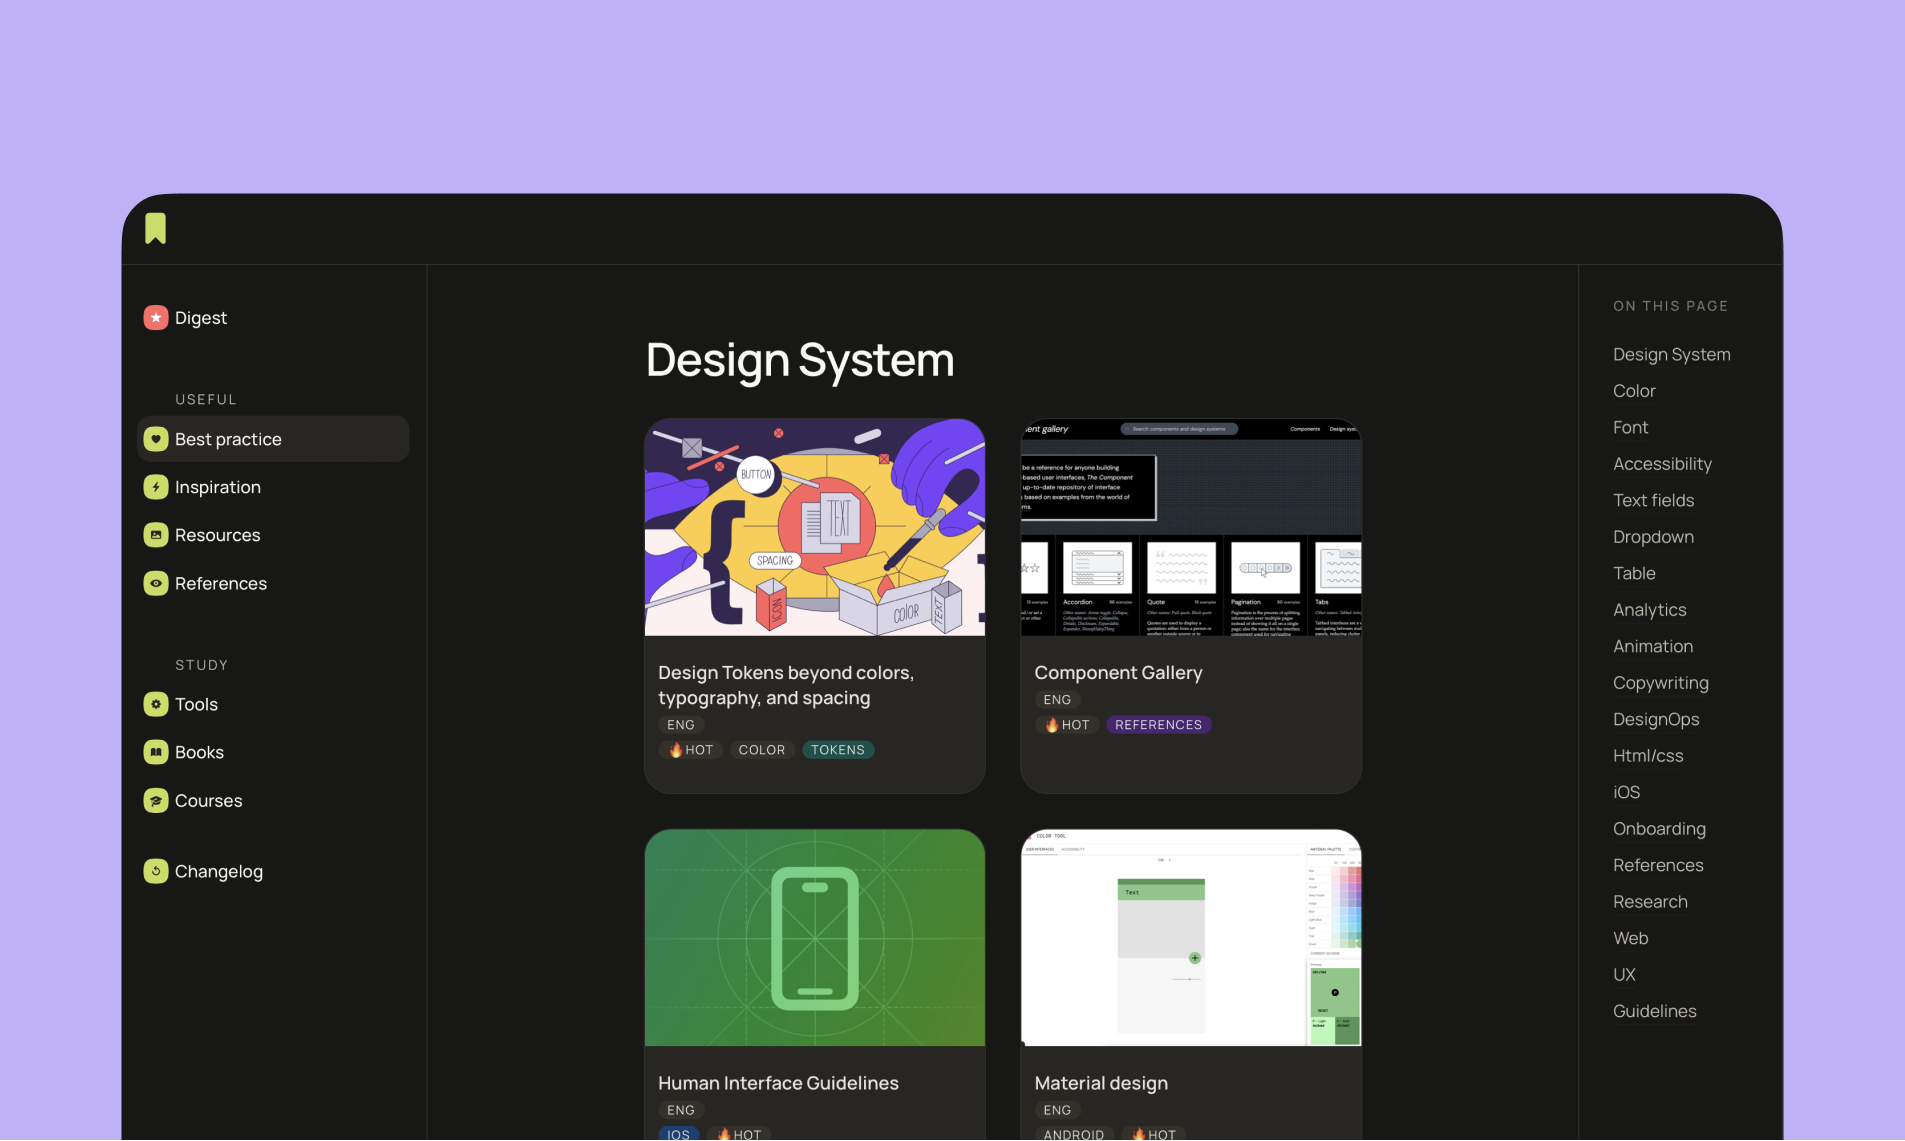Click Material design card title
The height and width of the screenshot is (1141, 1905).
coord(1101,1083)
